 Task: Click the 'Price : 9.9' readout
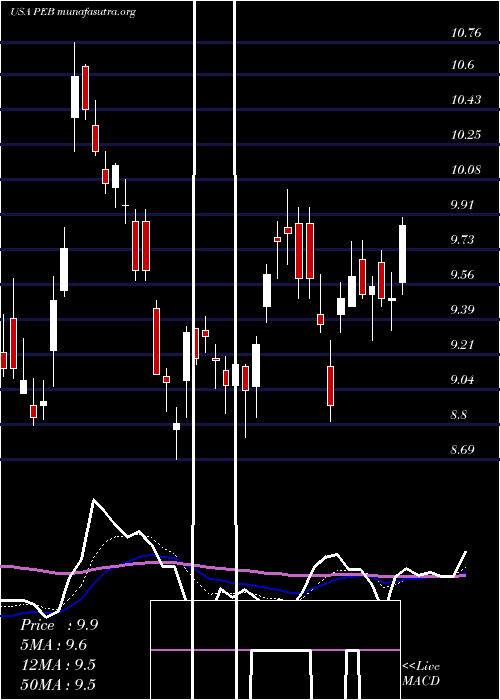tap(59, 625)
